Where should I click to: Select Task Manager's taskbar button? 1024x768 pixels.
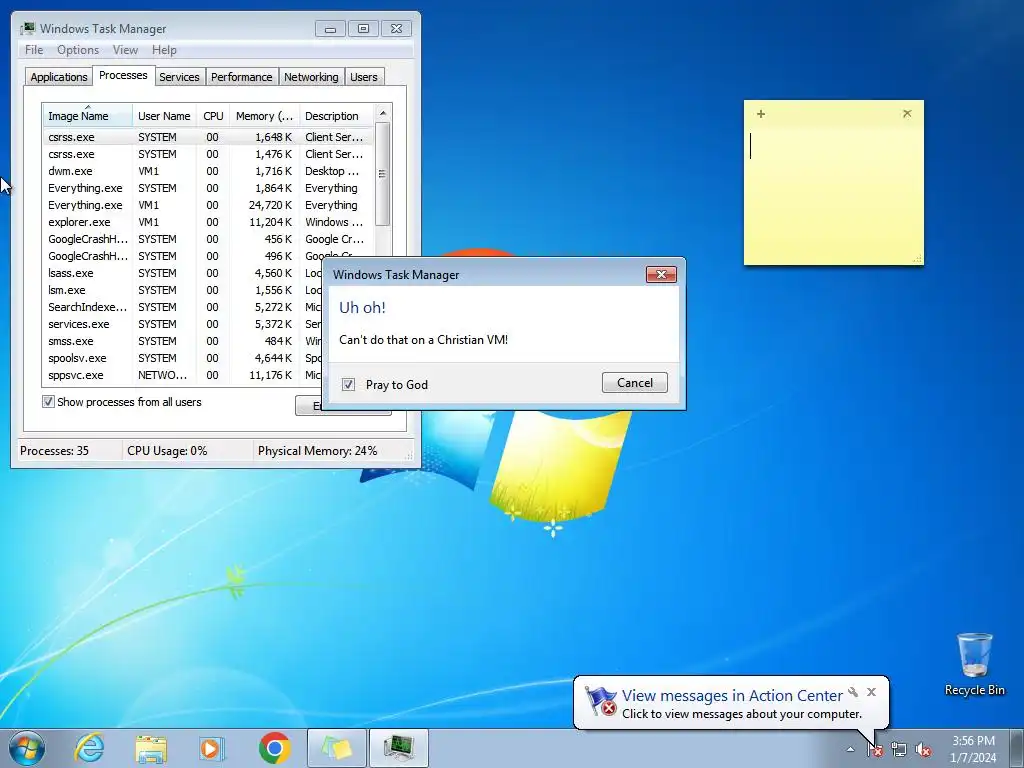399,748
